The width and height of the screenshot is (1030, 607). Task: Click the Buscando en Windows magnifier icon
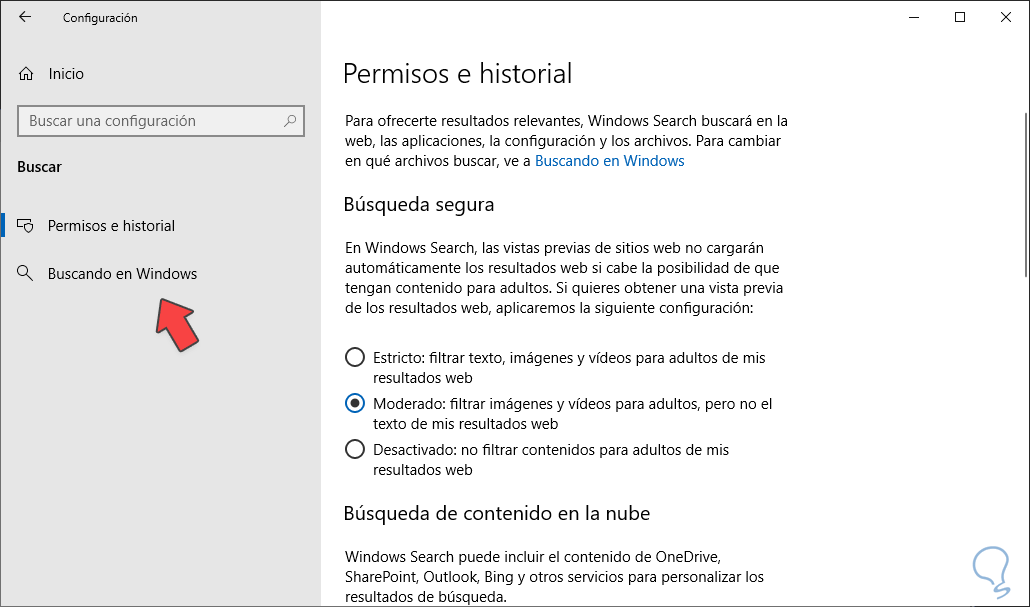click(x=27, y=274)
